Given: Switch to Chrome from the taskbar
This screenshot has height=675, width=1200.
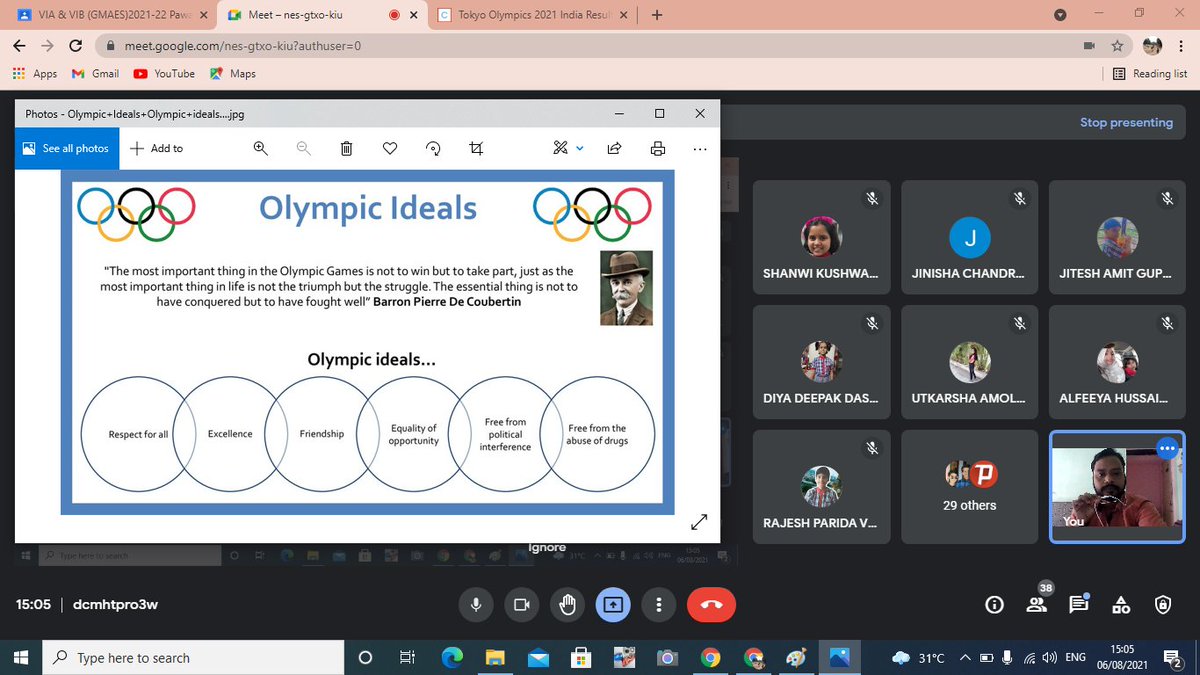Looking at the screenshot, I should (710, 657).
